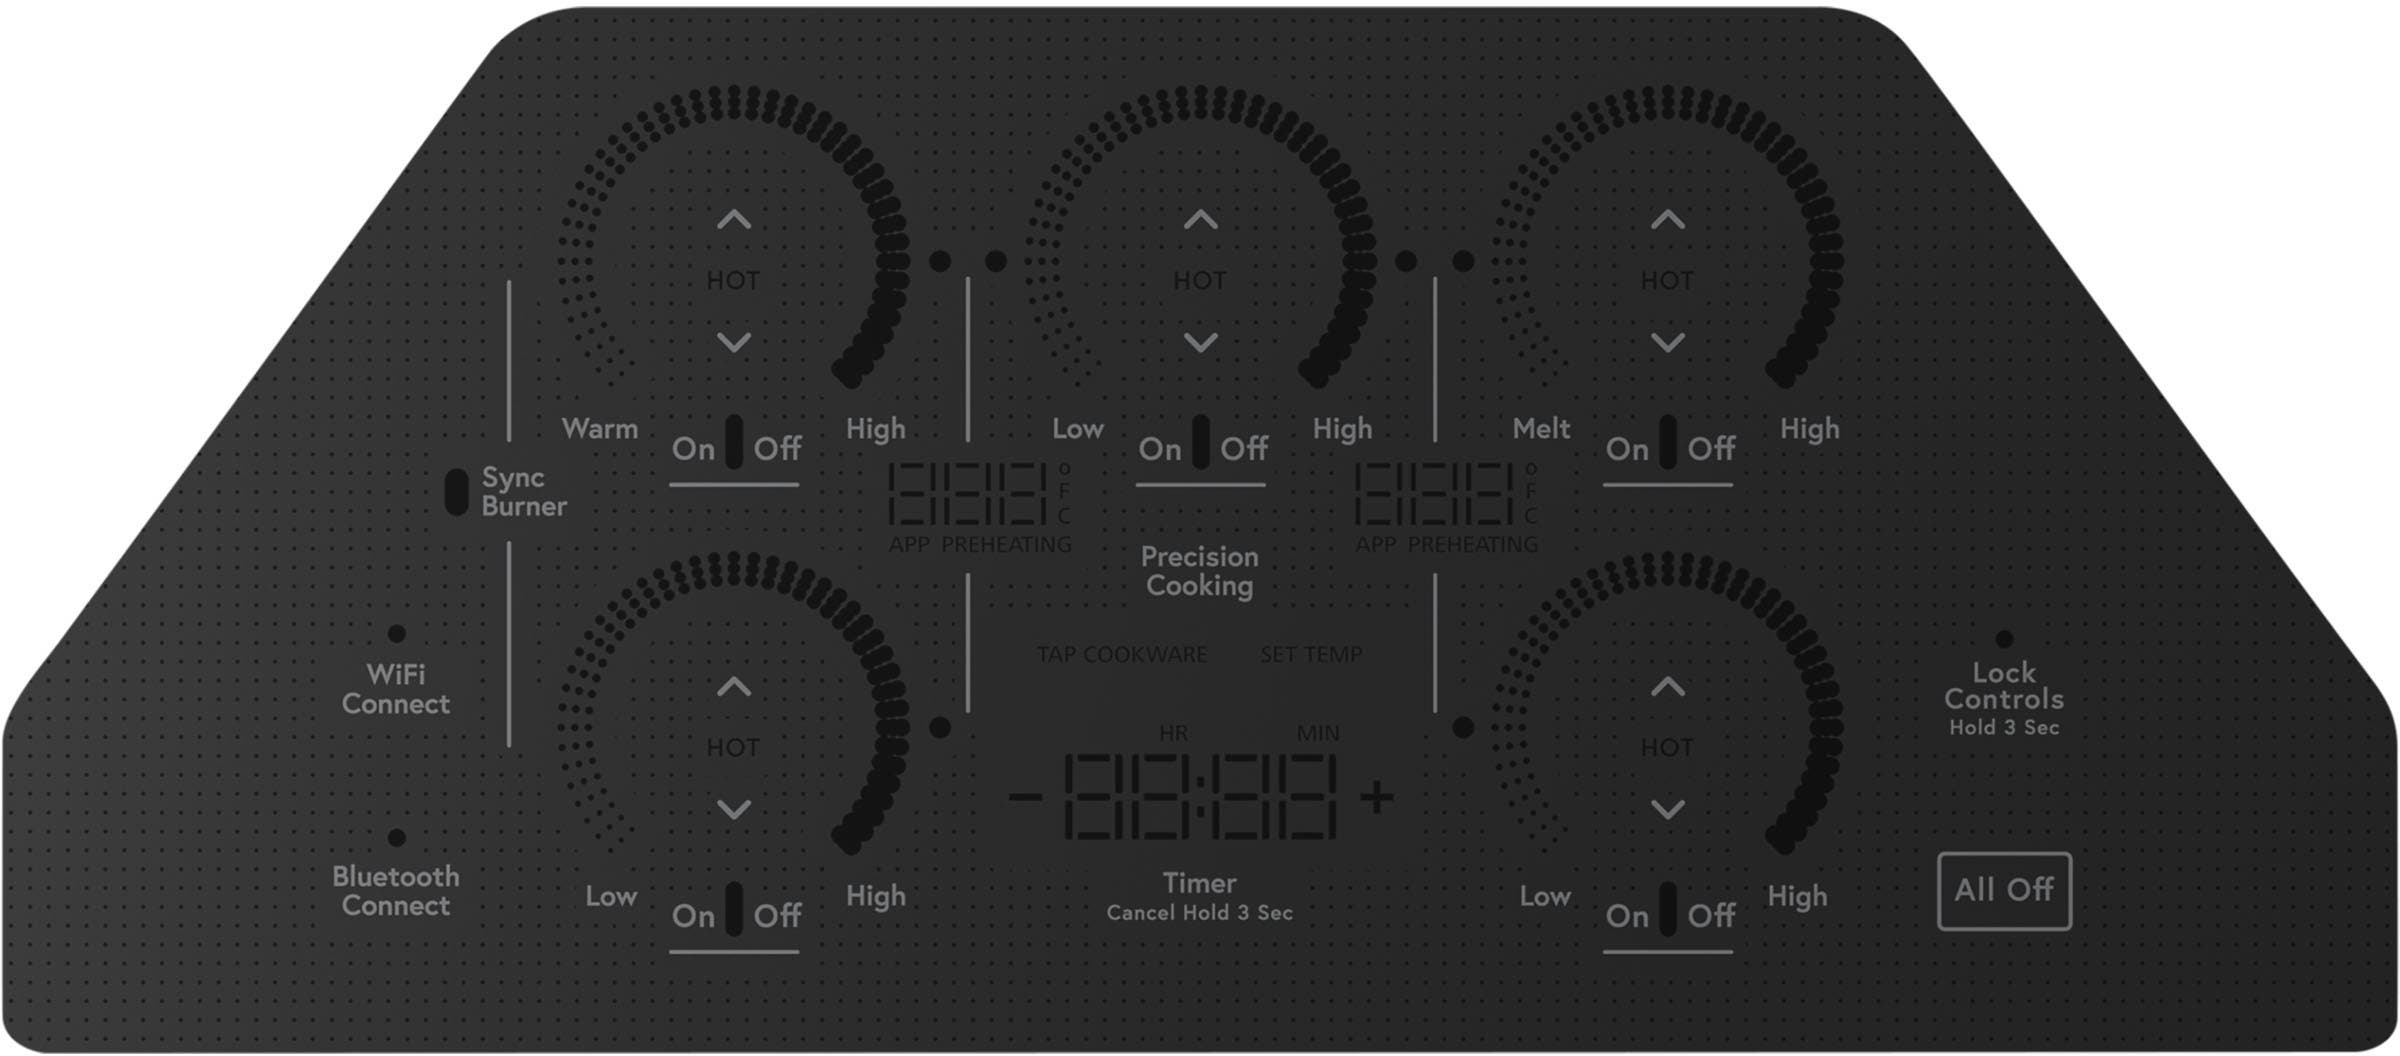This screenshot has width=2400, height=1056.
Task: Increase timer with plus sign
Action: coord(1377,797)
